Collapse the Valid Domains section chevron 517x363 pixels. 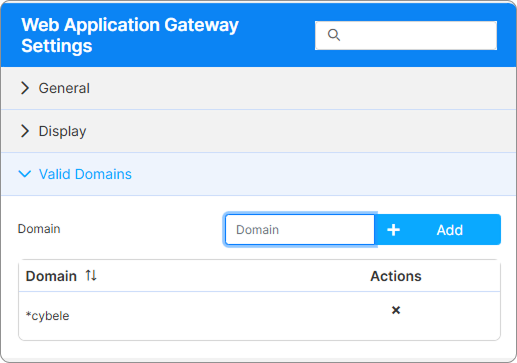click(x=25, y=174)
